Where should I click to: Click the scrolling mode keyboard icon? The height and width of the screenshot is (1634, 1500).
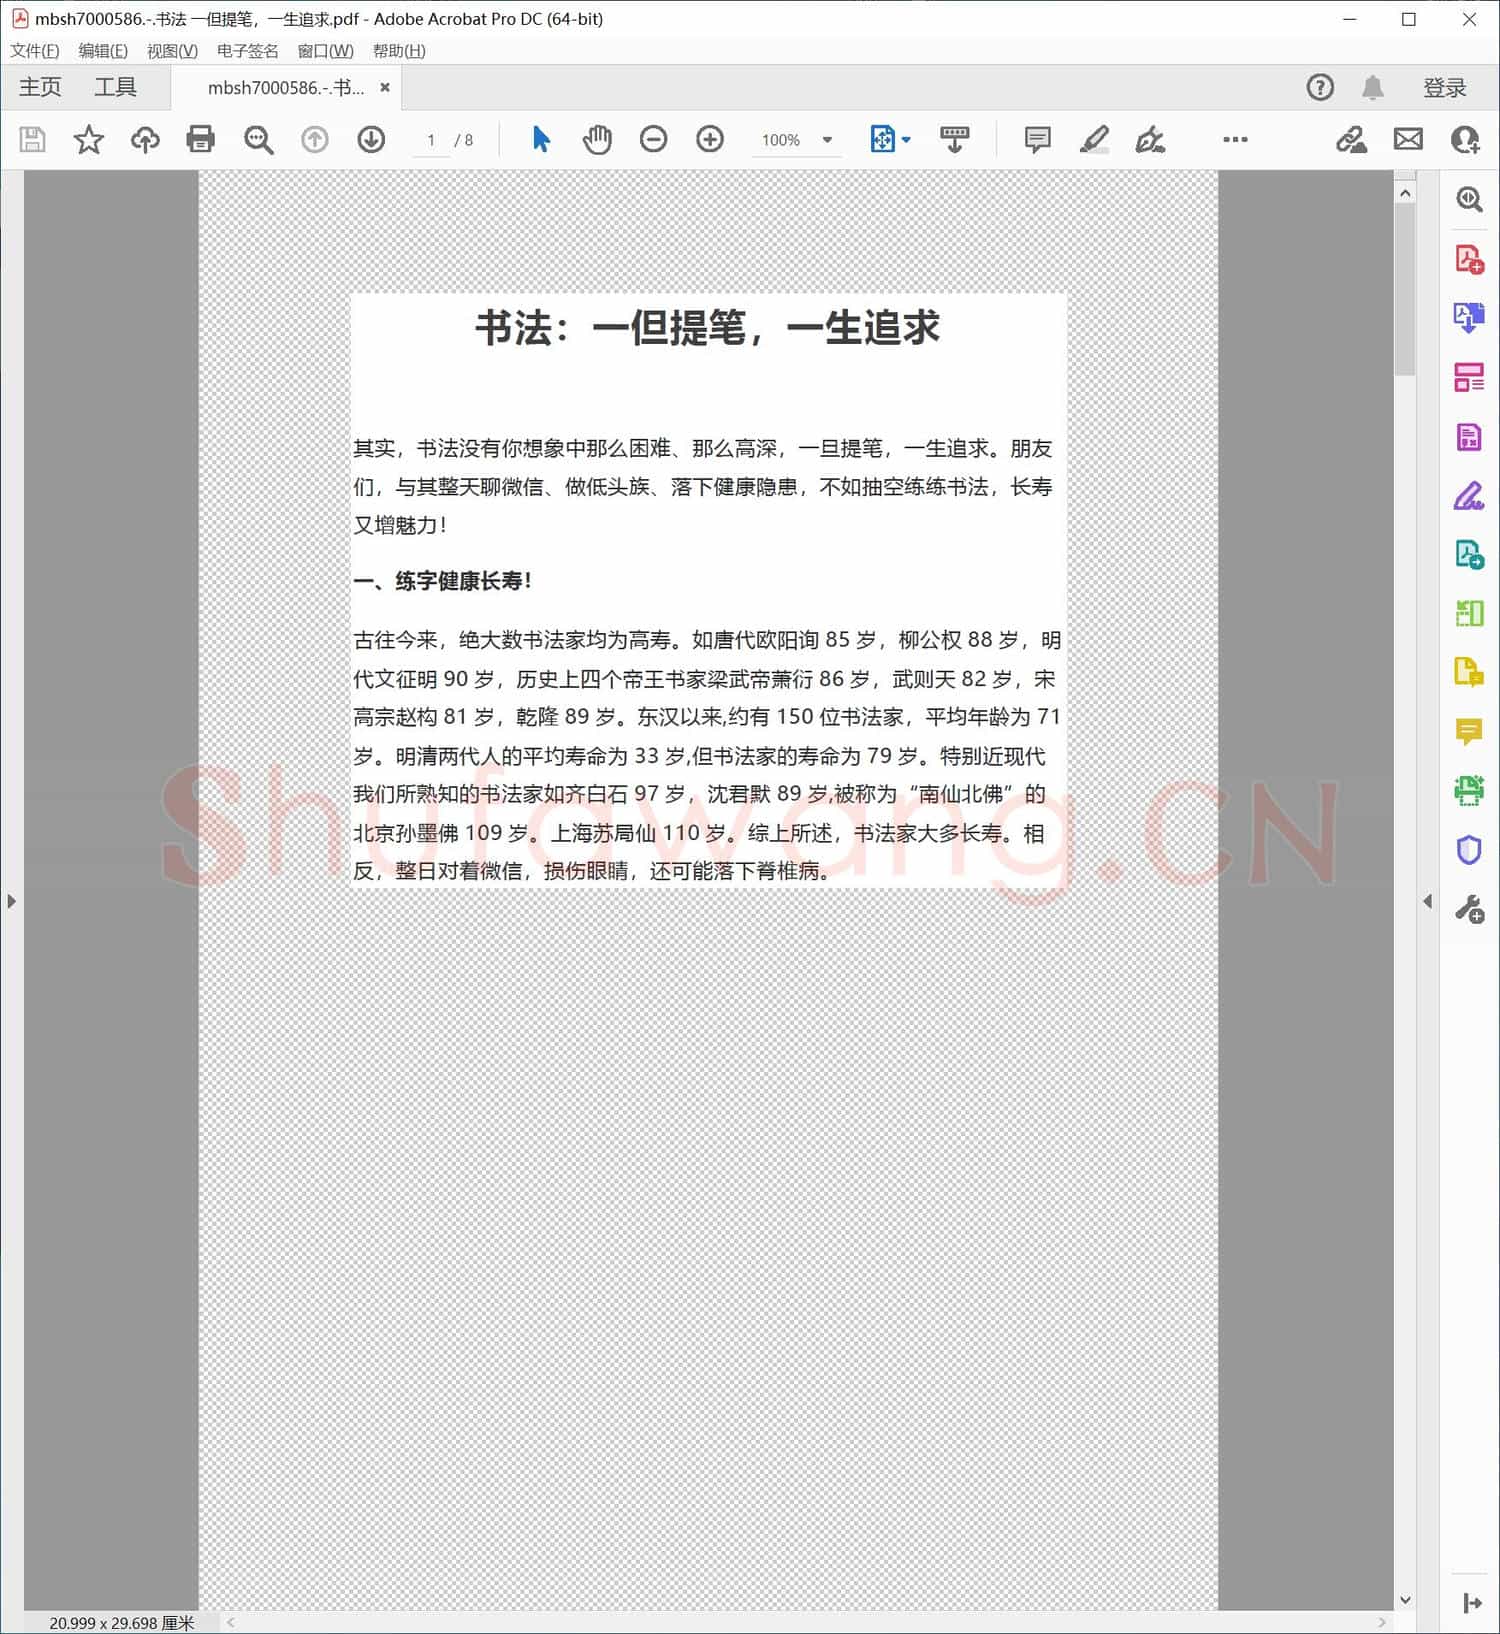955,139
